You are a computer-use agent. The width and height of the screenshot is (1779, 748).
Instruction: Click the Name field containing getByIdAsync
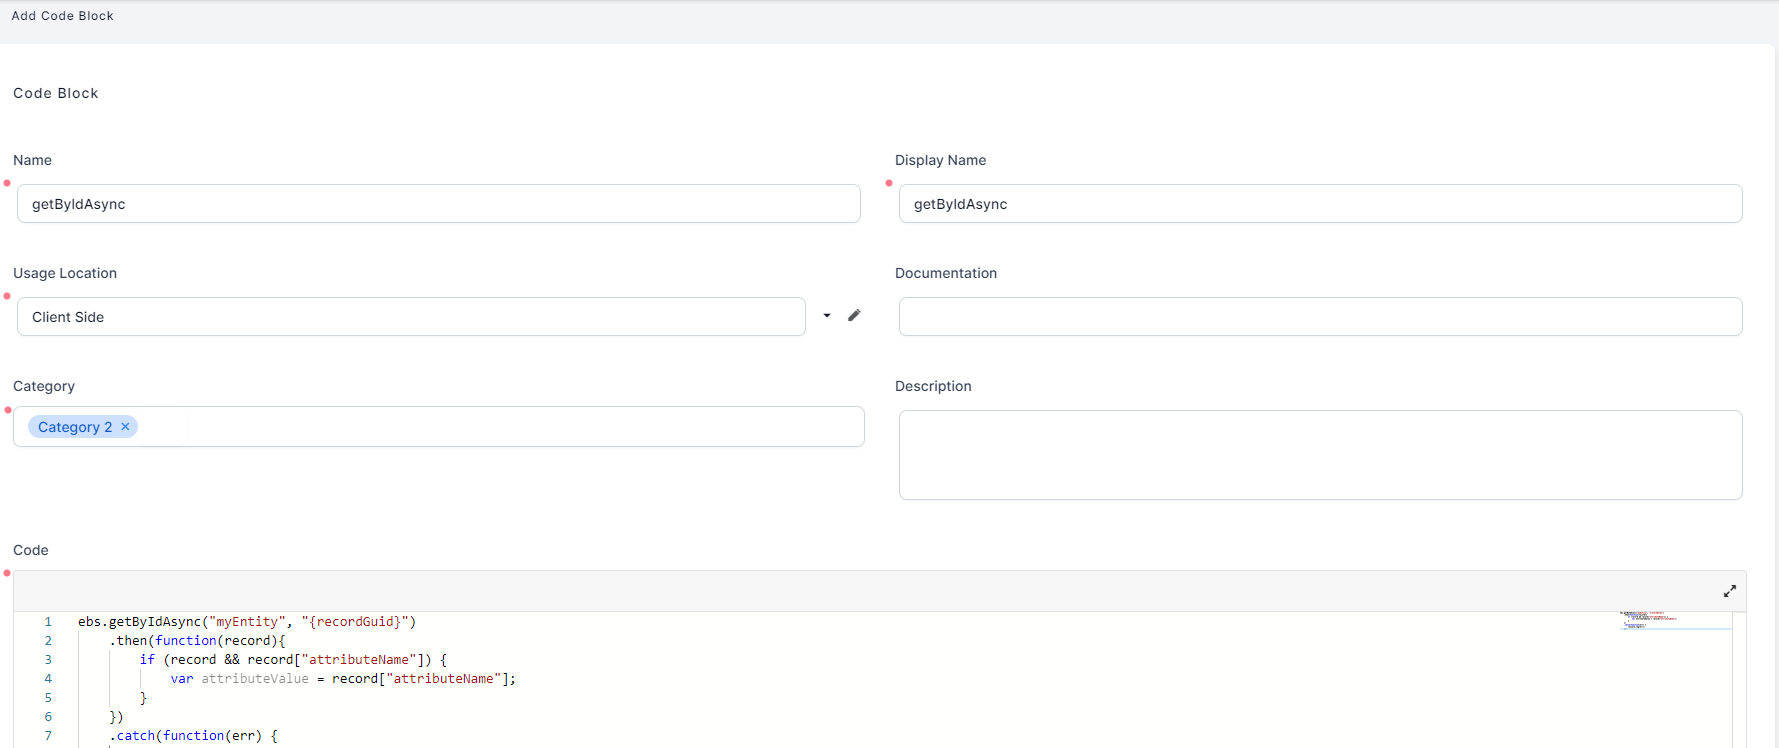tap(438, 204)
